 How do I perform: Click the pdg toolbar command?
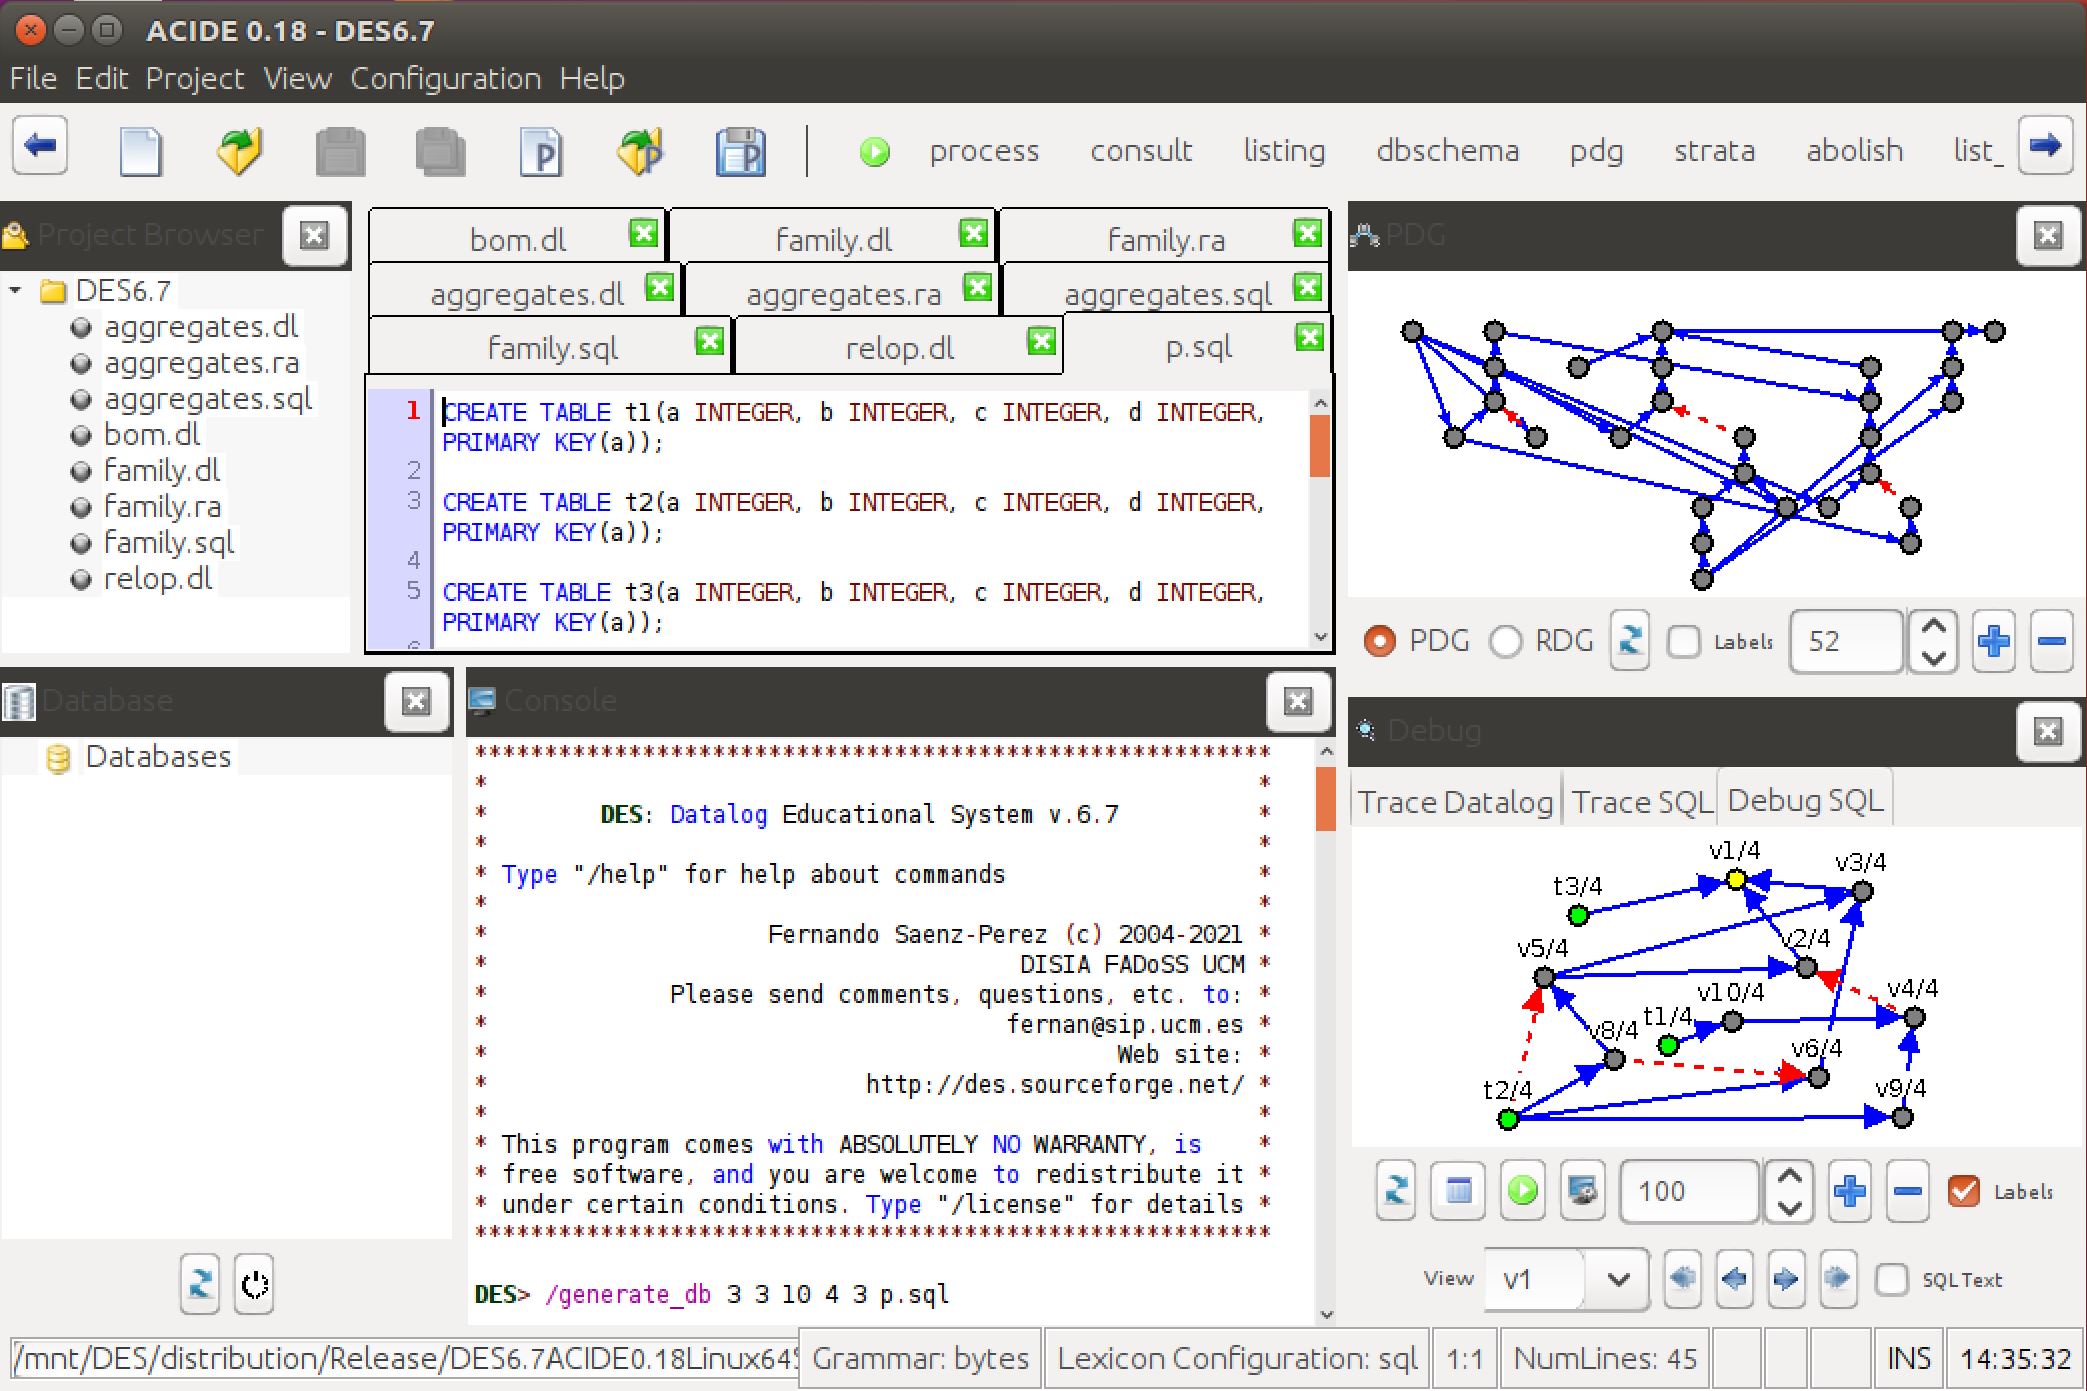pyautogui.click(x=1596, y=151)
